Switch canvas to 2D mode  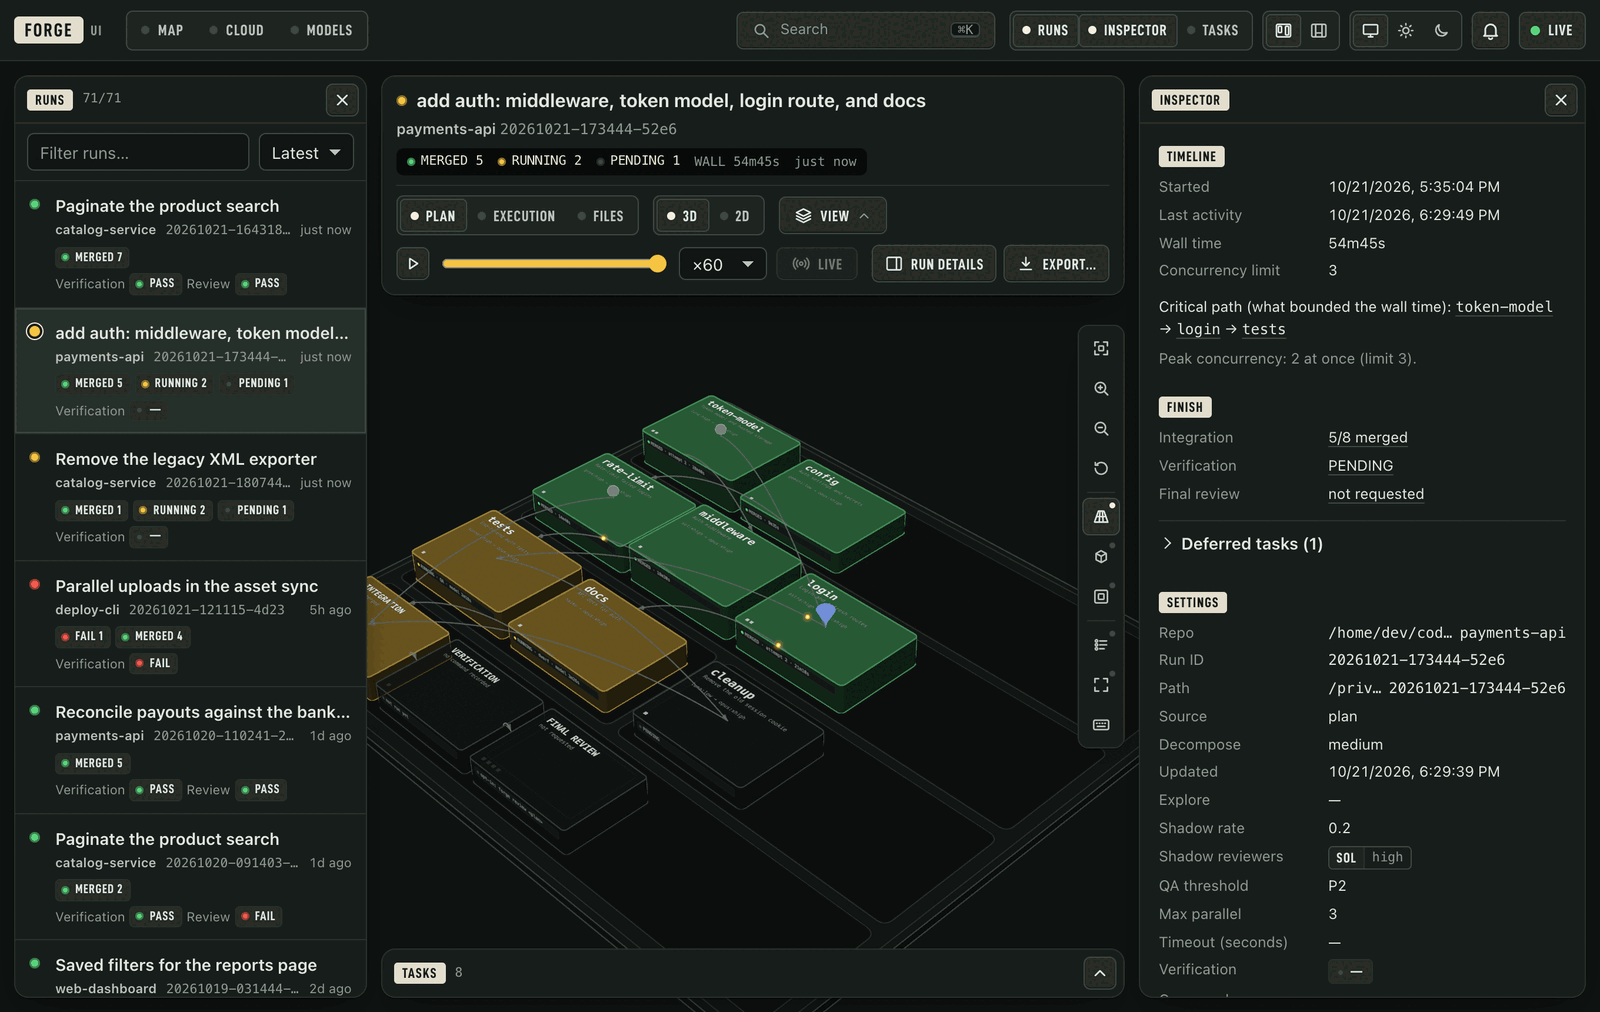click(x=735, y=216)
